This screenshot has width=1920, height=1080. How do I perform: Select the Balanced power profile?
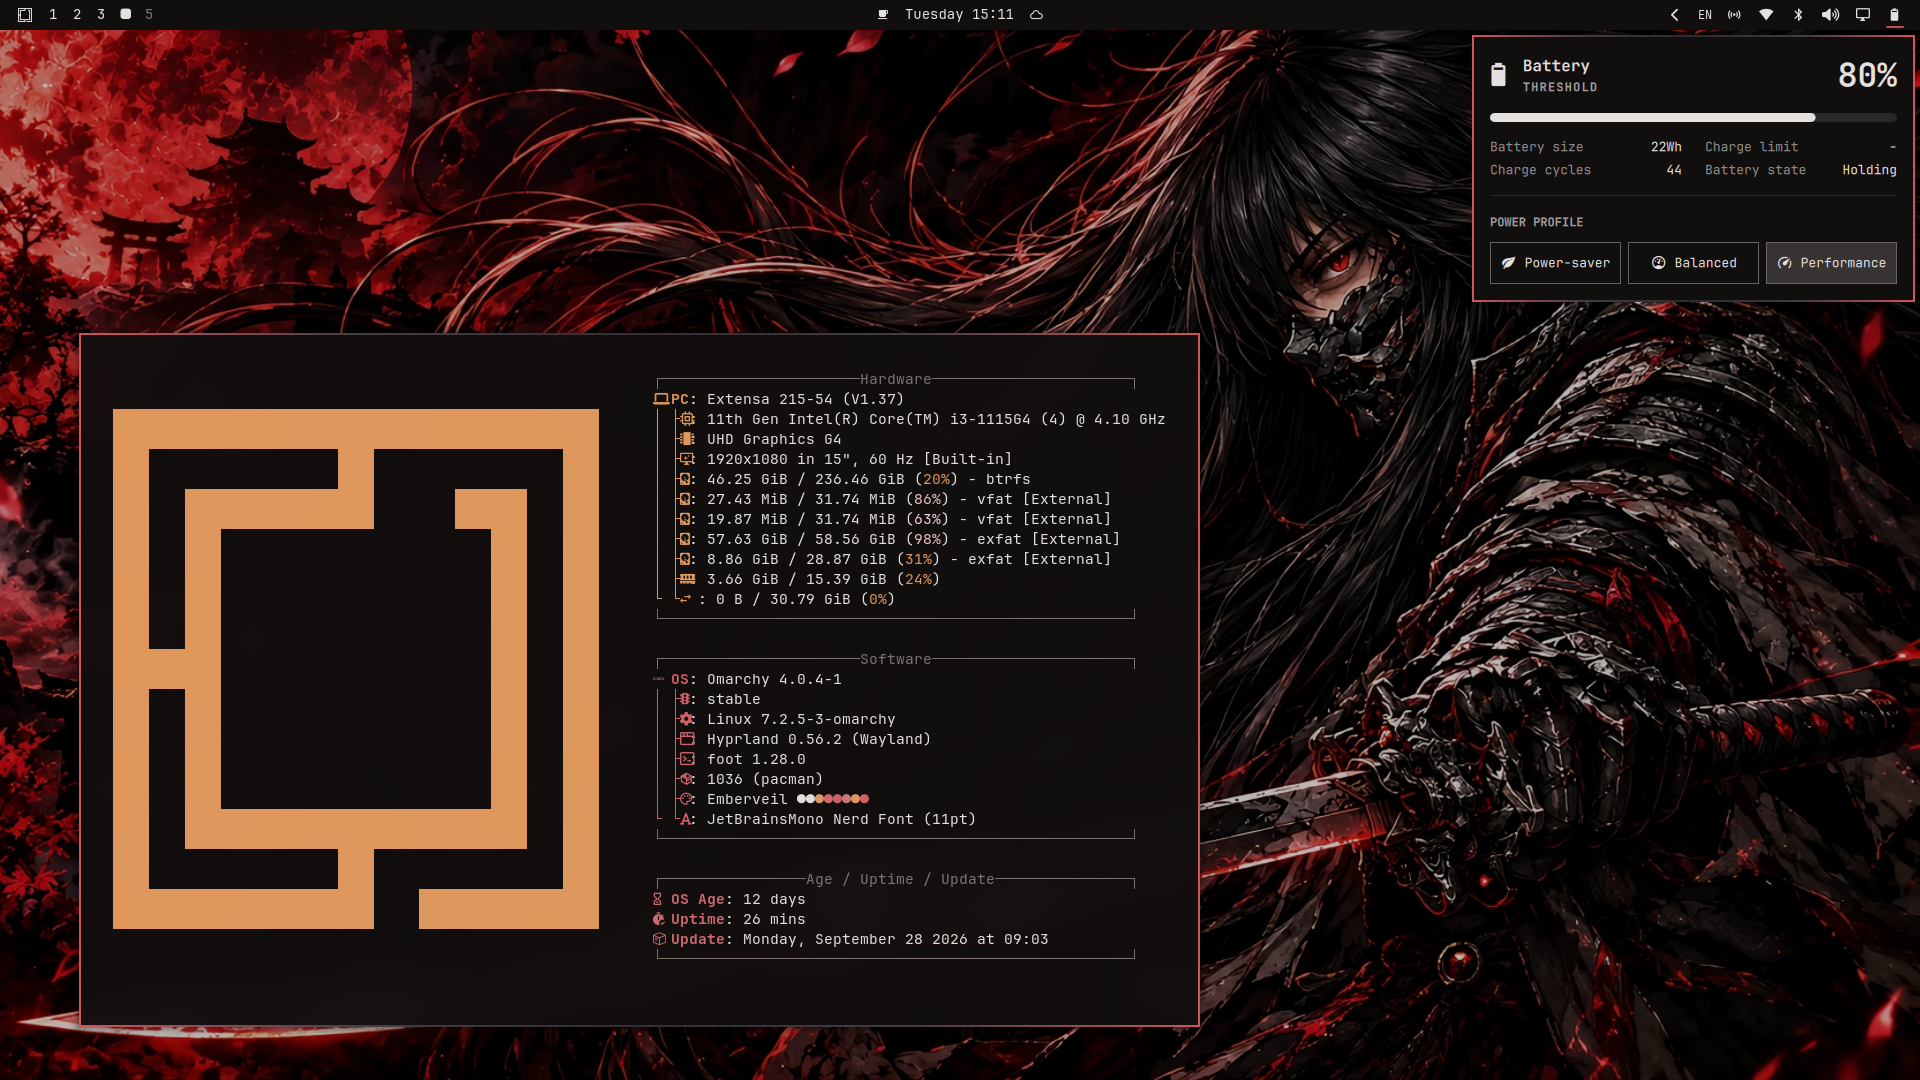(x=1693, y=263)
